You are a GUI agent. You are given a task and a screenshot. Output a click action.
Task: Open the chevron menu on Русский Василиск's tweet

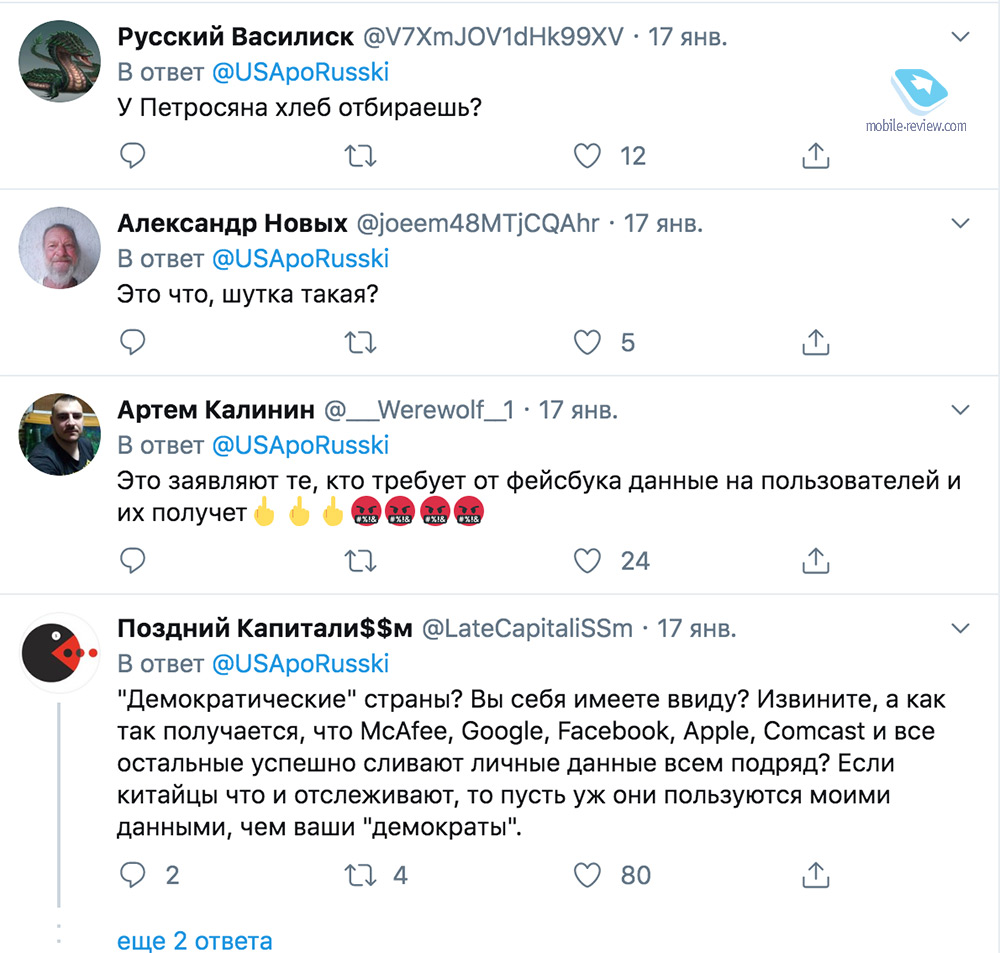click(960, 37)
